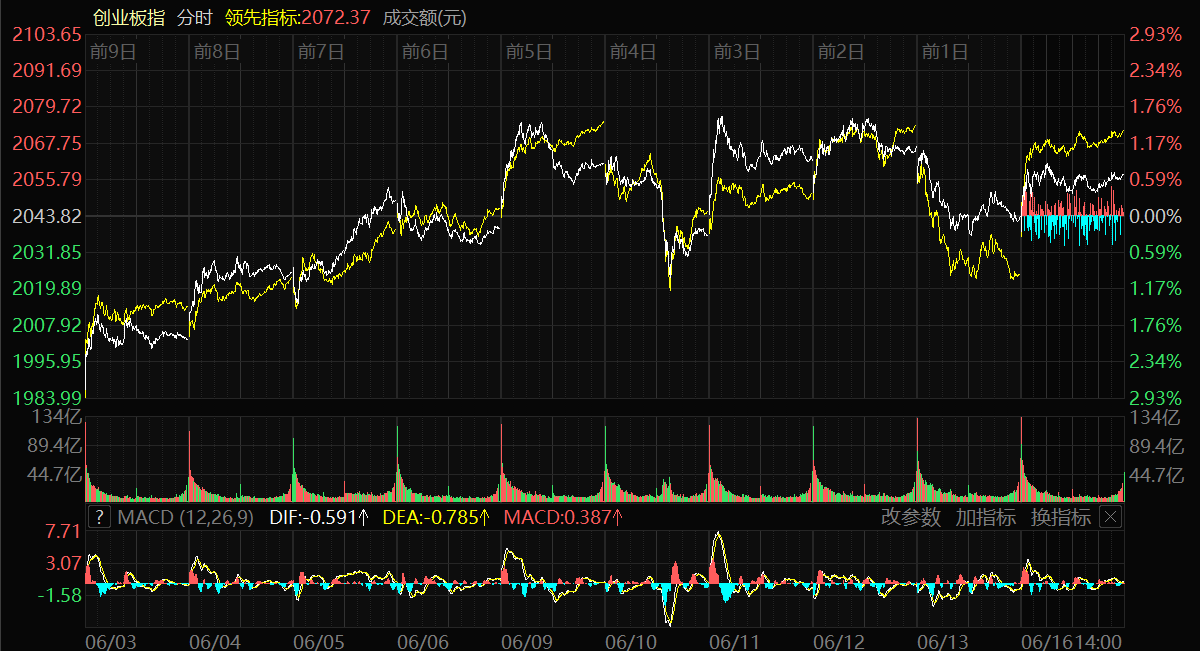
Task: Click the 成交额(元) label
Action: click(x=425, y=17)
